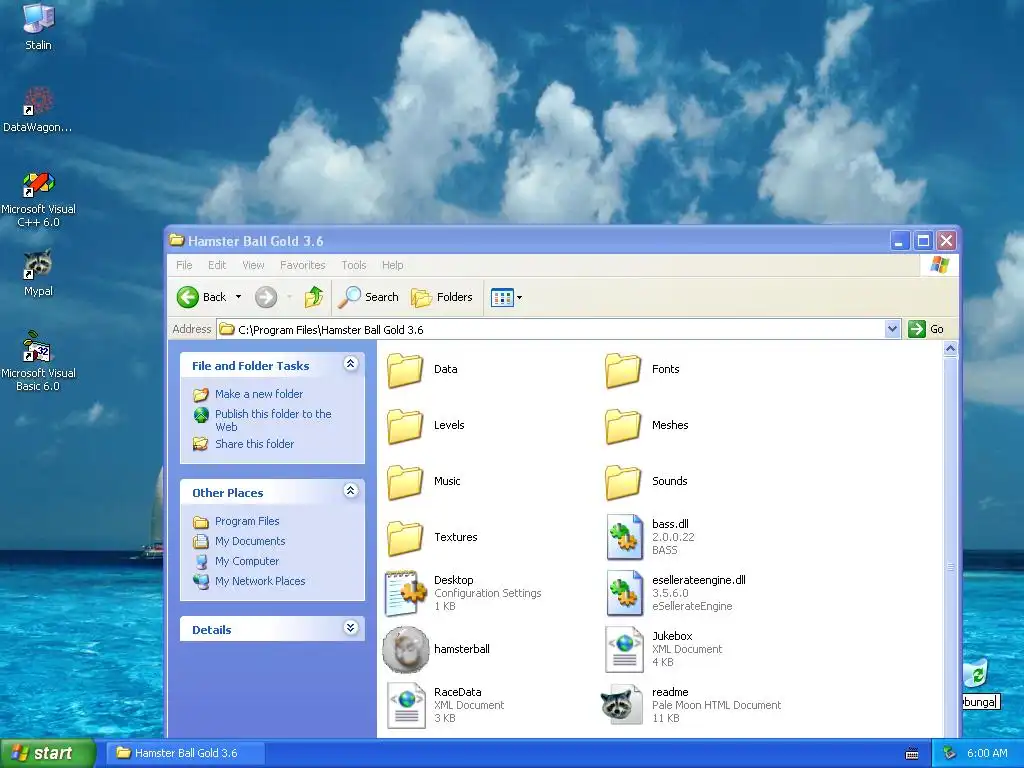Click Share this folder link
The width and height of the screenshot is (1024, 768).
pos(255,444)
